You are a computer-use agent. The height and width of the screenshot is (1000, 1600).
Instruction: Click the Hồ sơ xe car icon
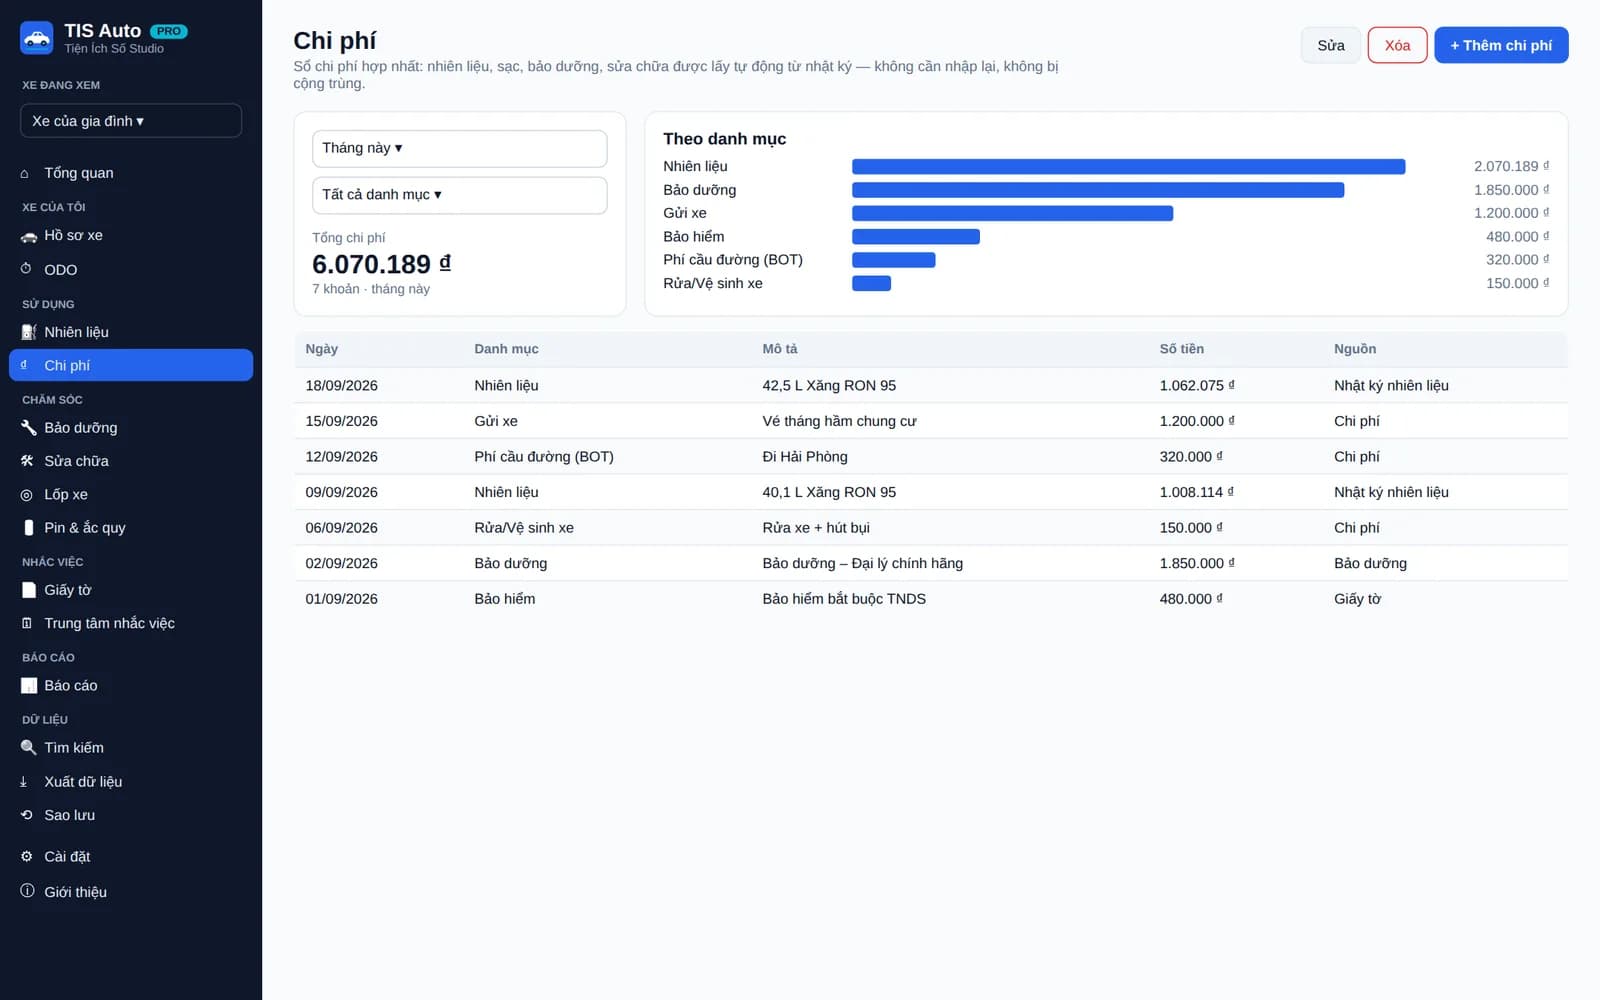[x=29, y=236]
